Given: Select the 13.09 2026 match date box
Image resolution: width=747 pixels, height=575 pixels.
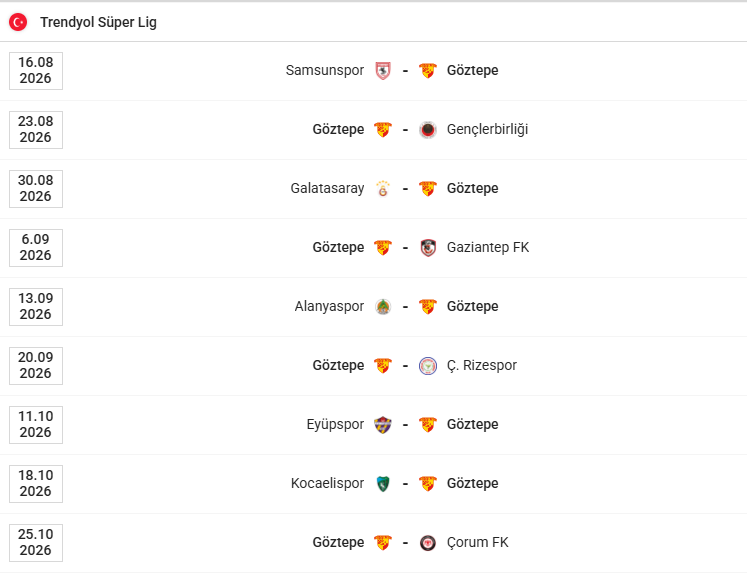Looking at the screenshot, I should tap(36, 307).
